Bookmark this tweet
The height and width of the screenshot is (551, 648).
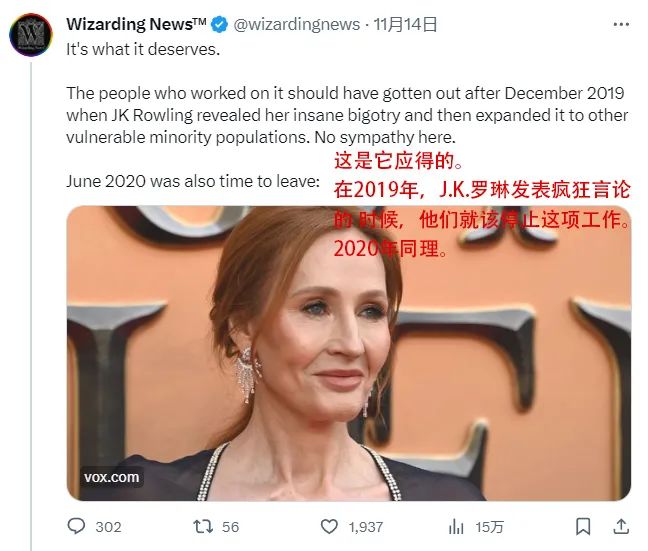583,527
